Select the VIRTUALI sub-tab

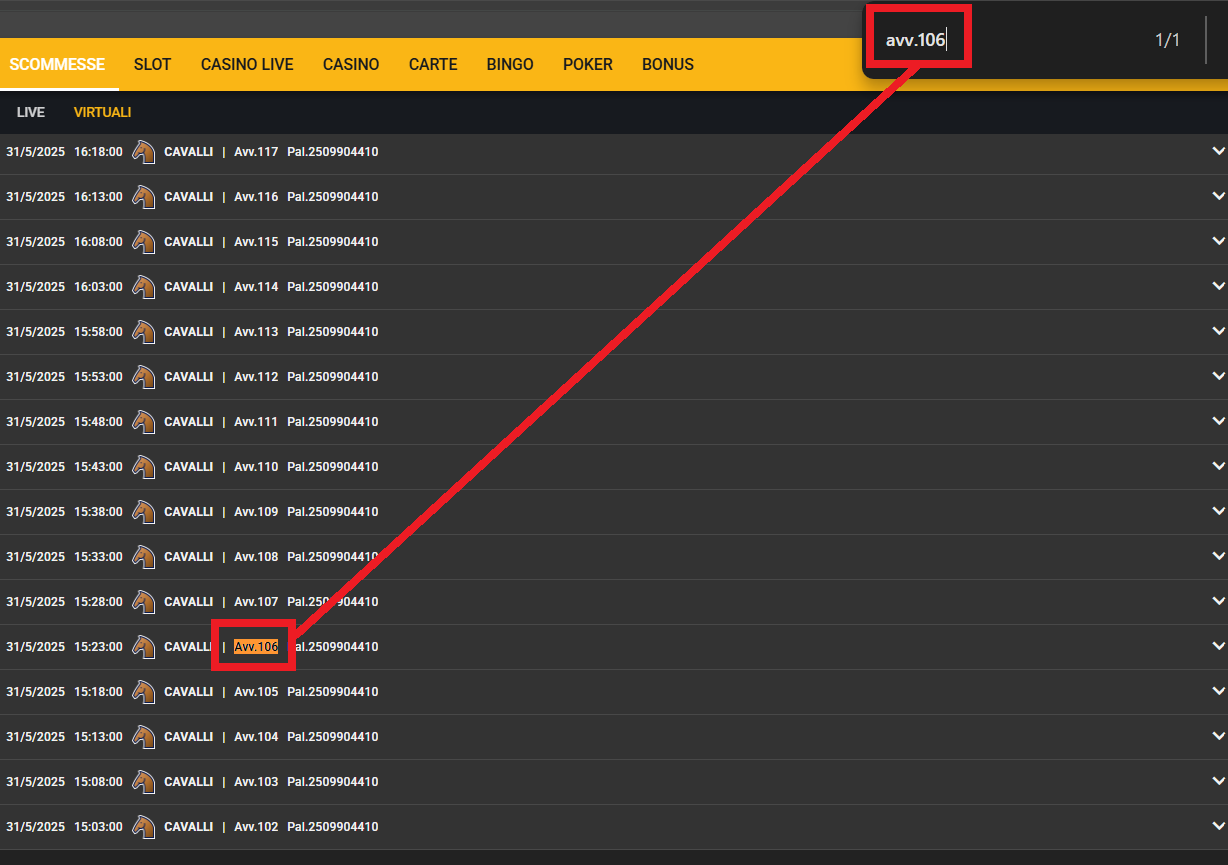point(102,112)
